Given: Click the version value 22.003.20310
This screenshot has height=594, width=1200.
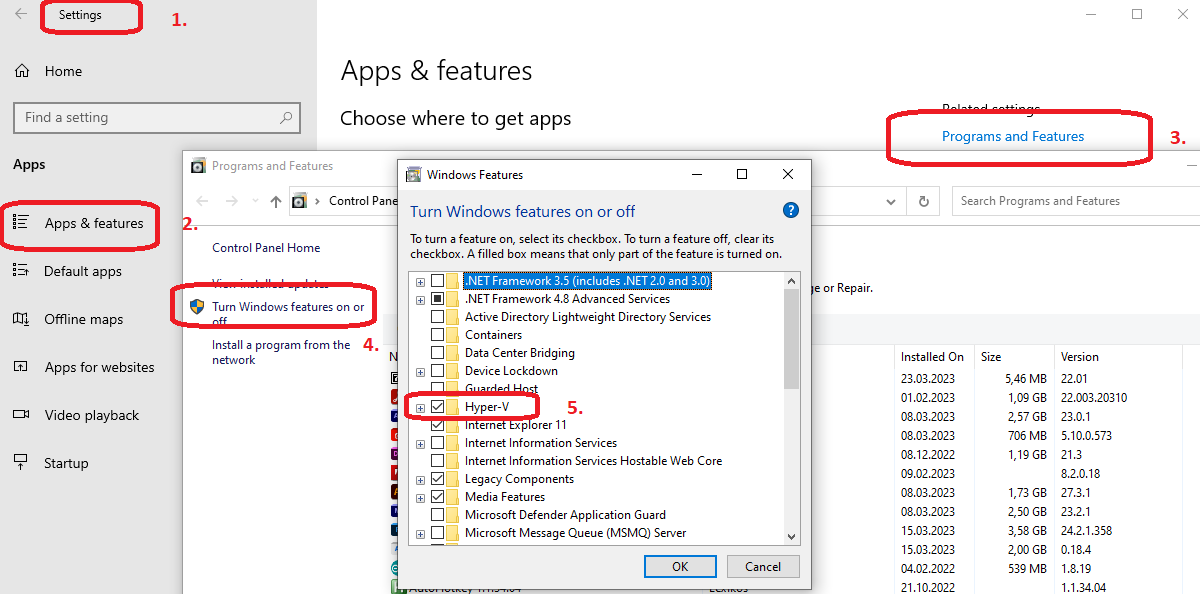Looking at the screenshot, I should (x=1094, y=398).
